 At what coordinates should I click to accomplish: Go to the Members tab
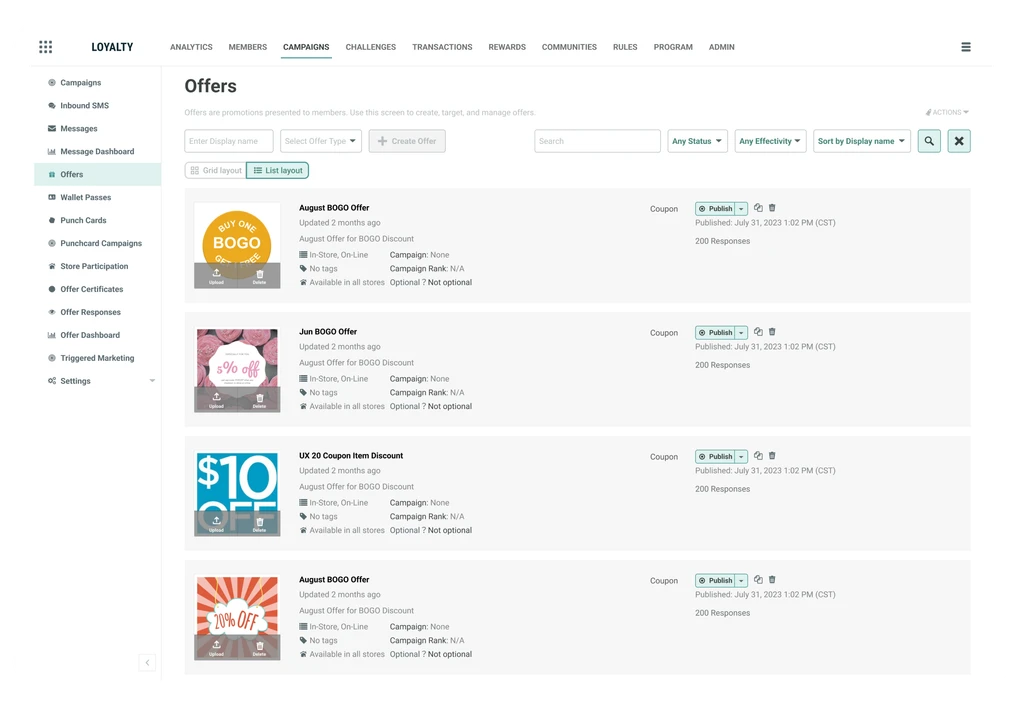coord(248,47)
